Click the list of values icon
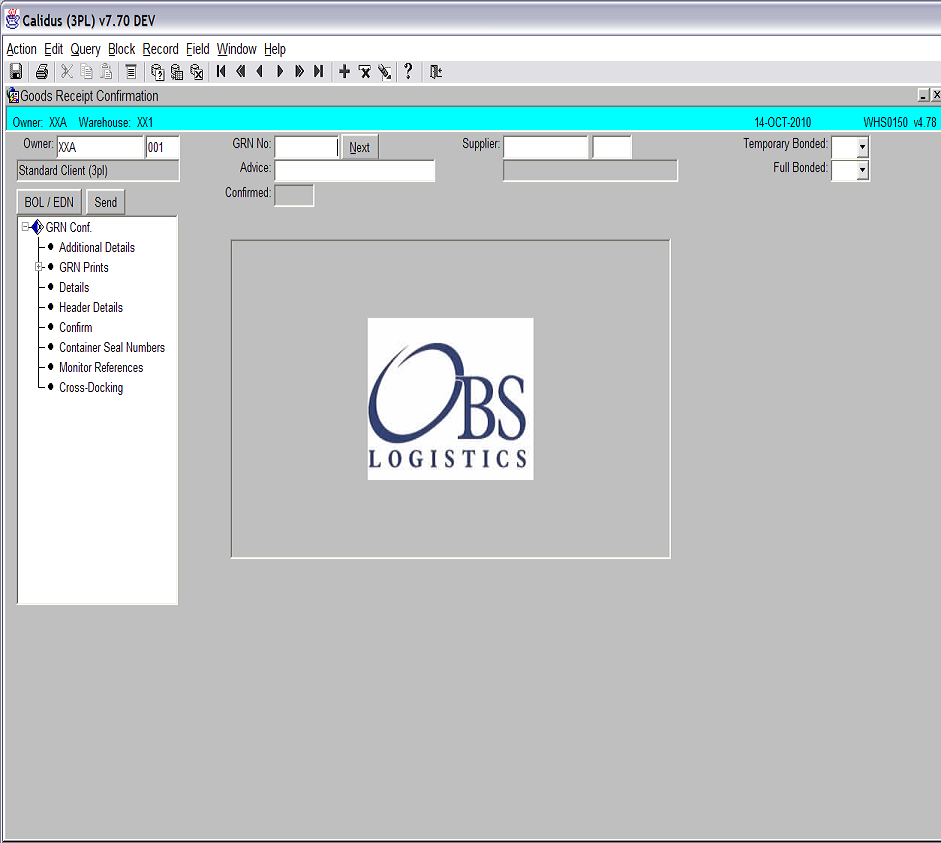Screen dimensions: 941x843 point(131,72)
